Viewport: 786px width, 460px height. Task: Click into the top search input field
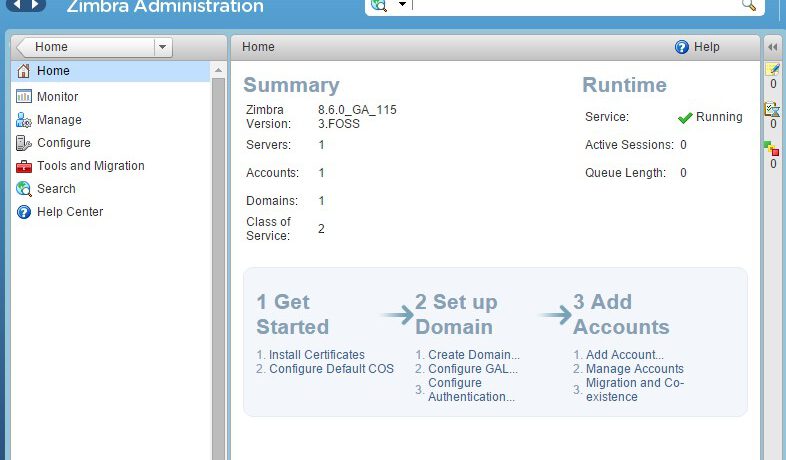coord(574,6)
